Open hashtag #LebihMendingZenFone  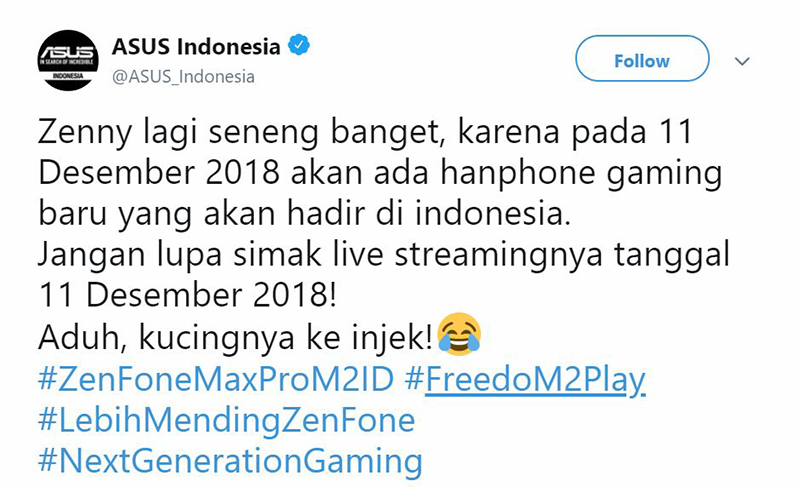click(227, 421)
